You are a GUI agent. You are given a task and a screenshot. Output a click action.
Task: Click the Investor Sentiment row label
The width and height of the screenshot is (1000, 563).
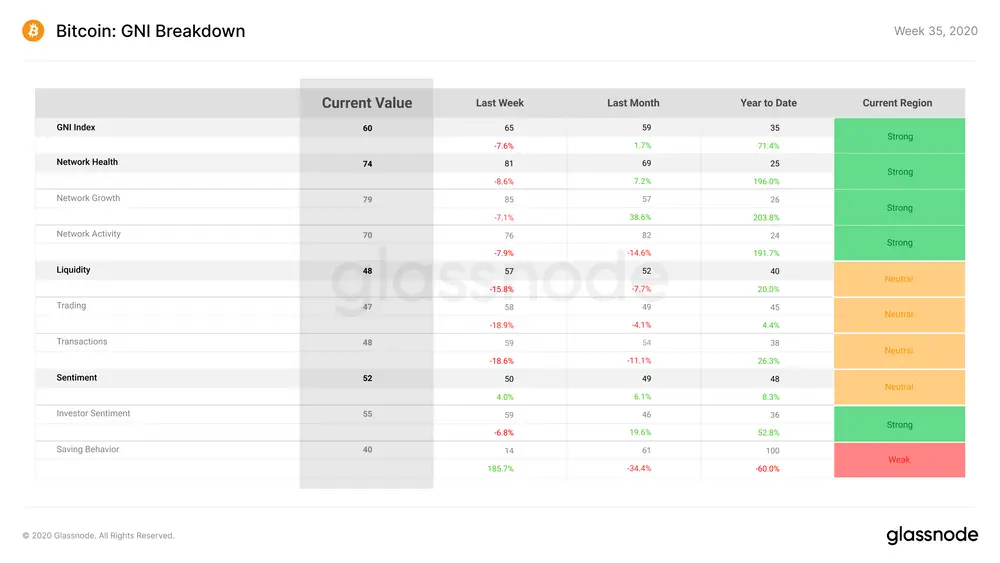point(93,413)
